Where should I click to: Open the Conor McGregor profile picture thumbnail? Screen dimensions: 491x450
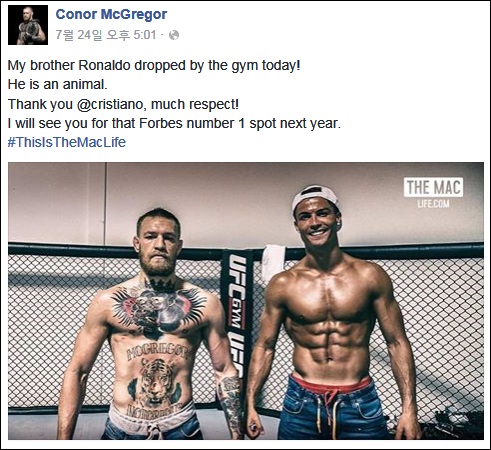[28, 25]
